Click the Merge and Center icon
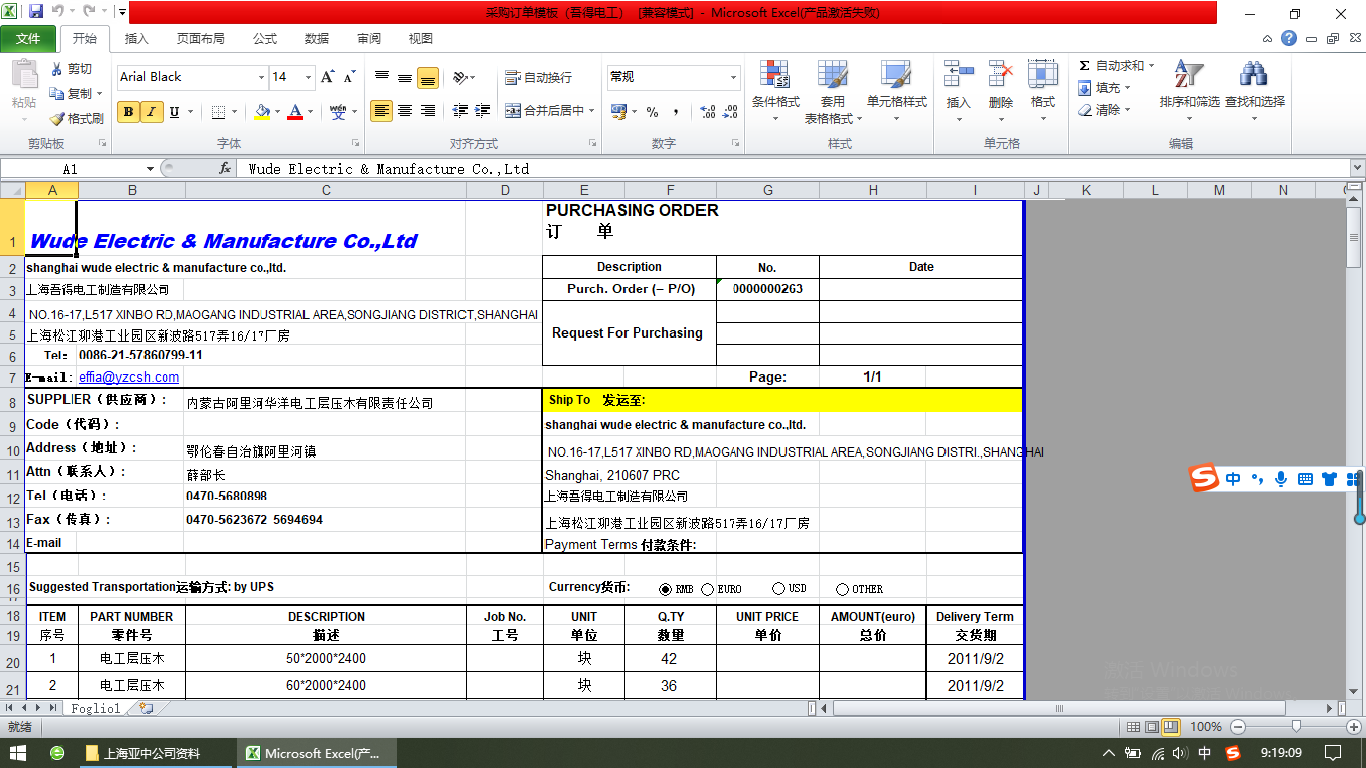1366x768 pixels. 513,111
